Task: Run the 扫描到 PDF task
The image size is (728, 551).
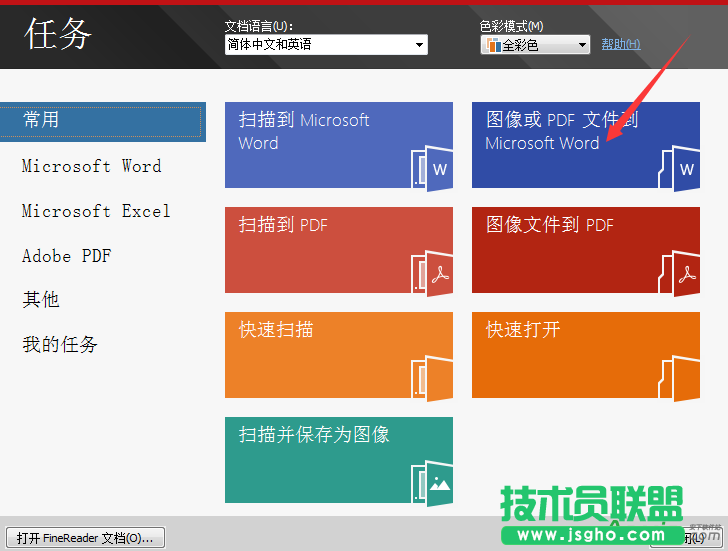Action: 339,250
